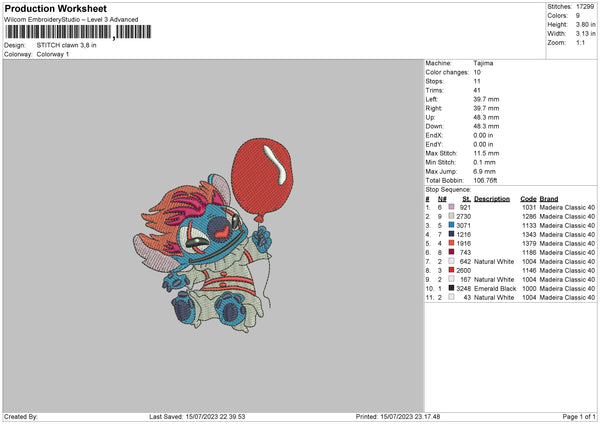This screenshot has height=424, width=600.
Task: Click the Code column header
Action: 528,199
